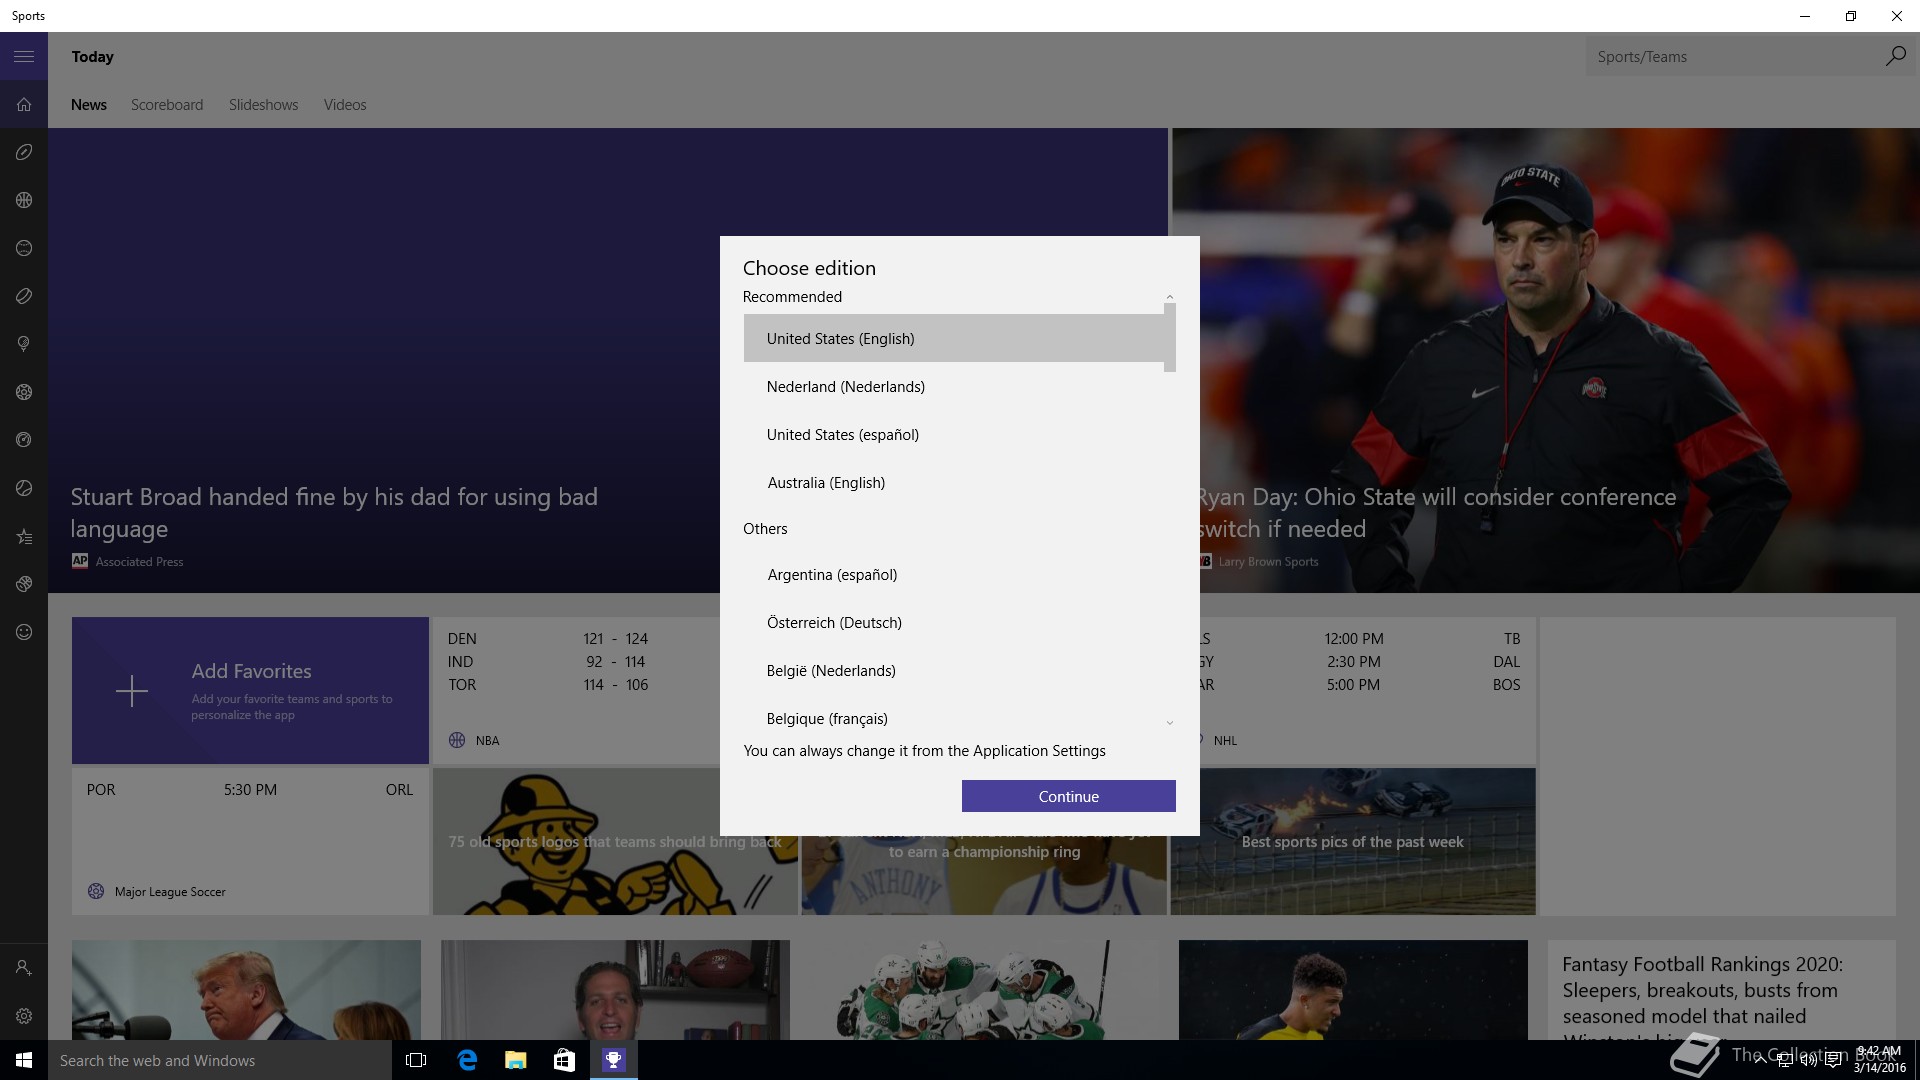Select Australia (English) edition
The height and width of the screenshot is (1080, 1920).
point(954,482)
